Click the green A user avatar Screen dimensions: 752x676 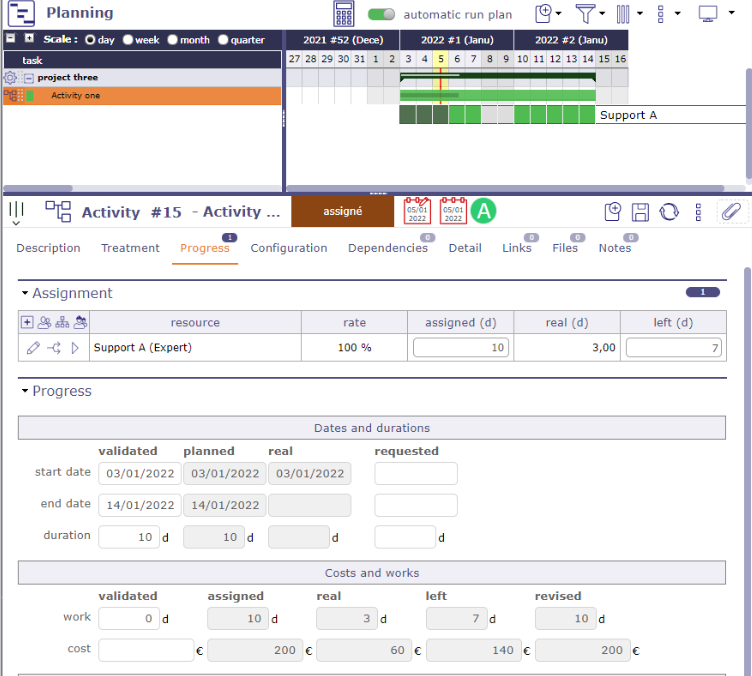pos(484,211)
